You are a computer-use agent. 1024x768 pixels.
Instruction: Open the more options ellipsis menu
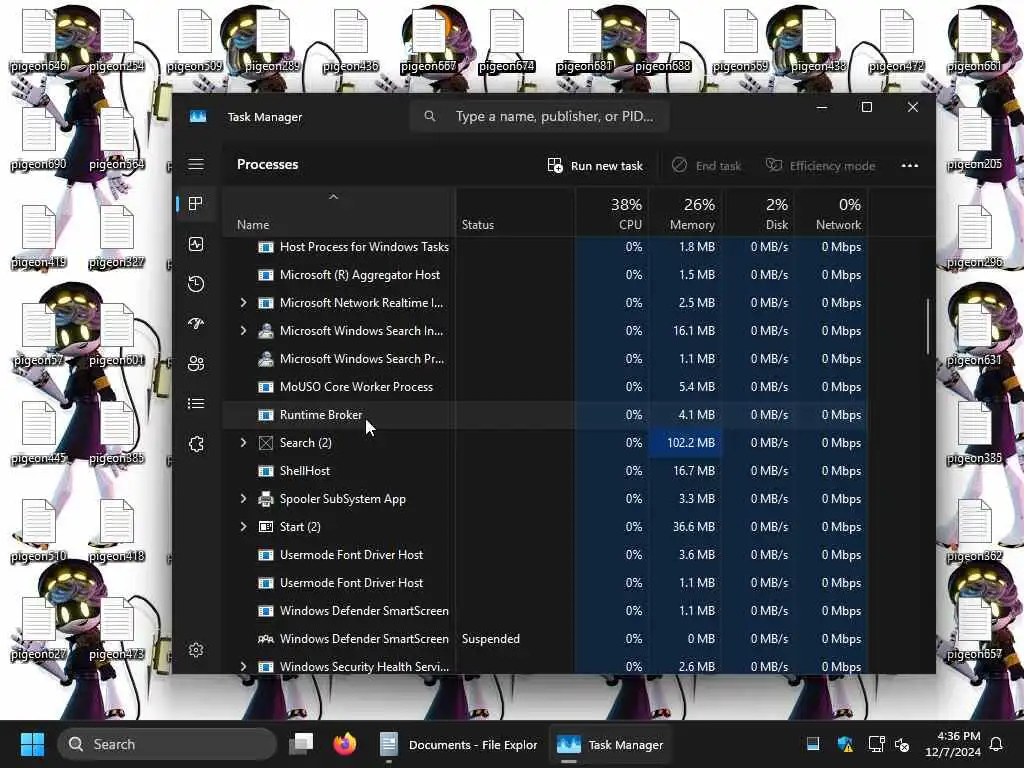(910, 165)
